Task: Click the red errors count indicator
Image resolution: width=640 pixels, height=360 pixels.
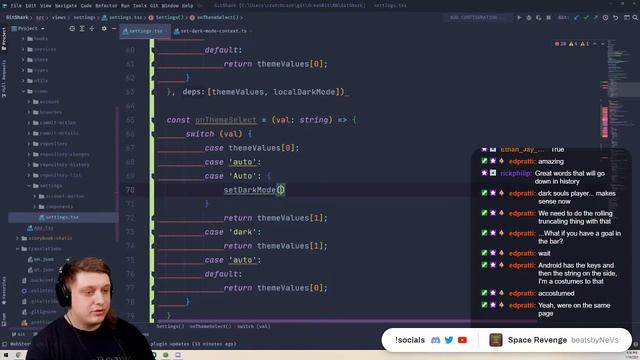Action: (560, 44)
